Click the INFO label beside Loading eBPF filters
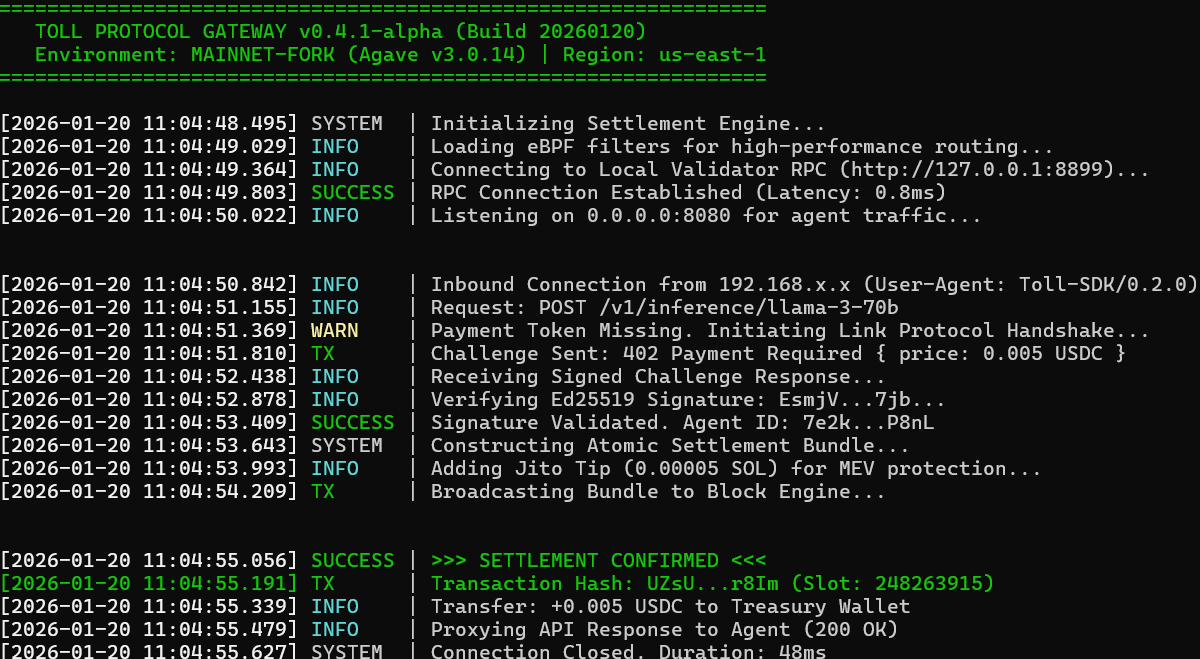This screenshot has height=659, width=1200. tap(335, 148)
